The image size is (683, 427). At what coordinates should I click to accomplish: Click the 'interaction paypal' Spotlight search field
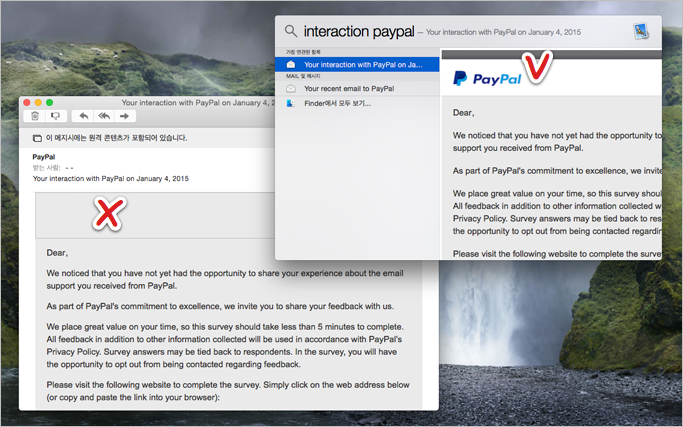tap(359, 31)
